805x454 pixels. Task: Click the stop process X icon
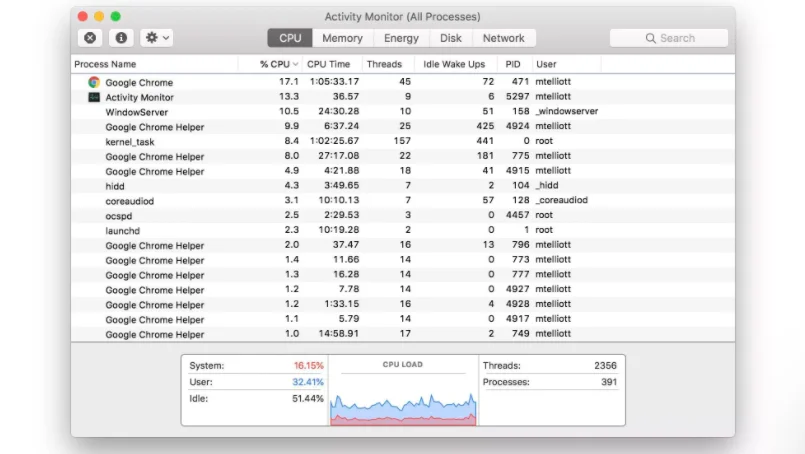[90, 38]
